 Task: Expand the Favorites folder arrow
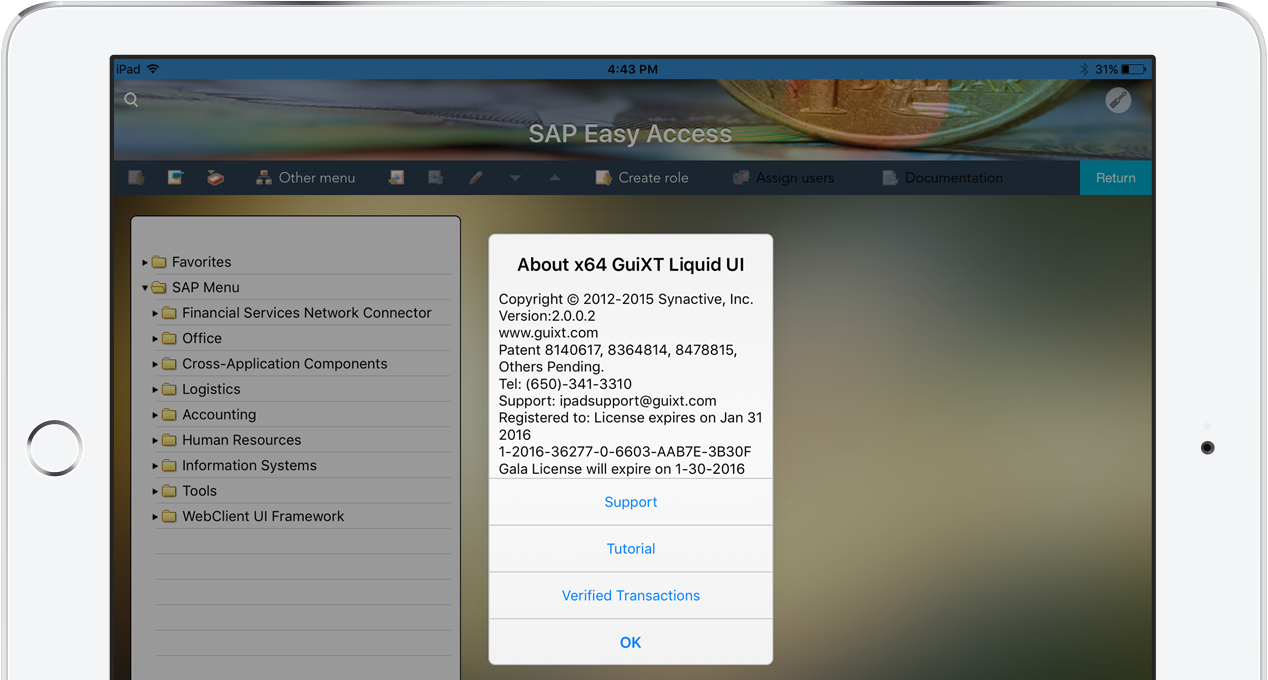(x=145, y=263)
